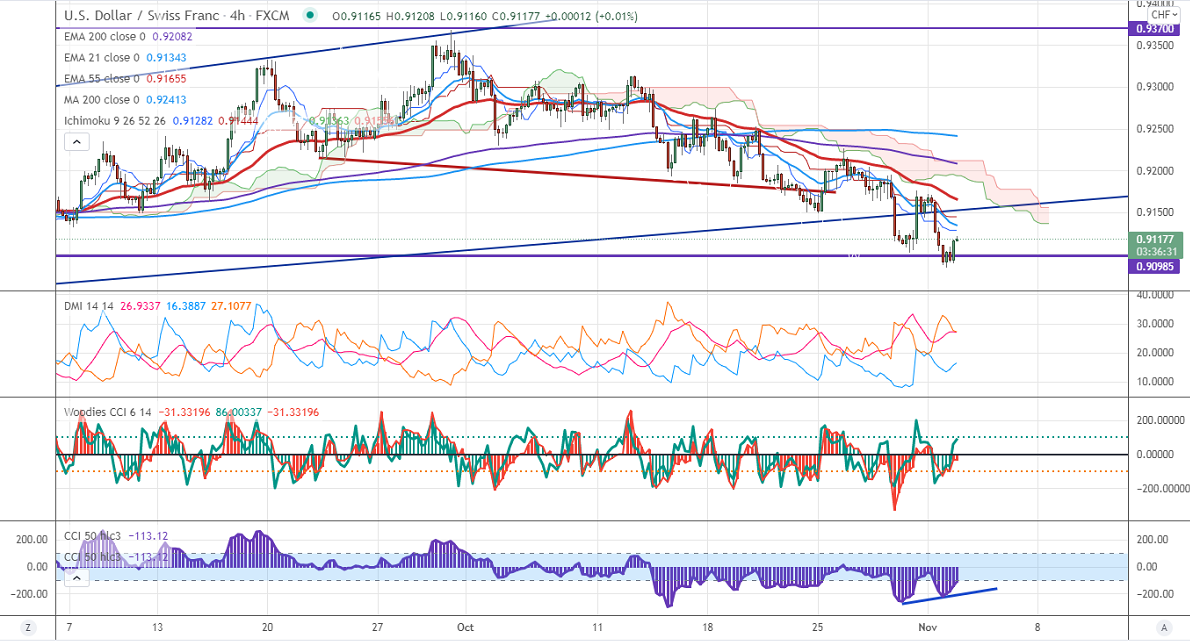Select the blue CCI divergence trendline
Viewport: 1190px width, 642px height.
tap(950, 596)
